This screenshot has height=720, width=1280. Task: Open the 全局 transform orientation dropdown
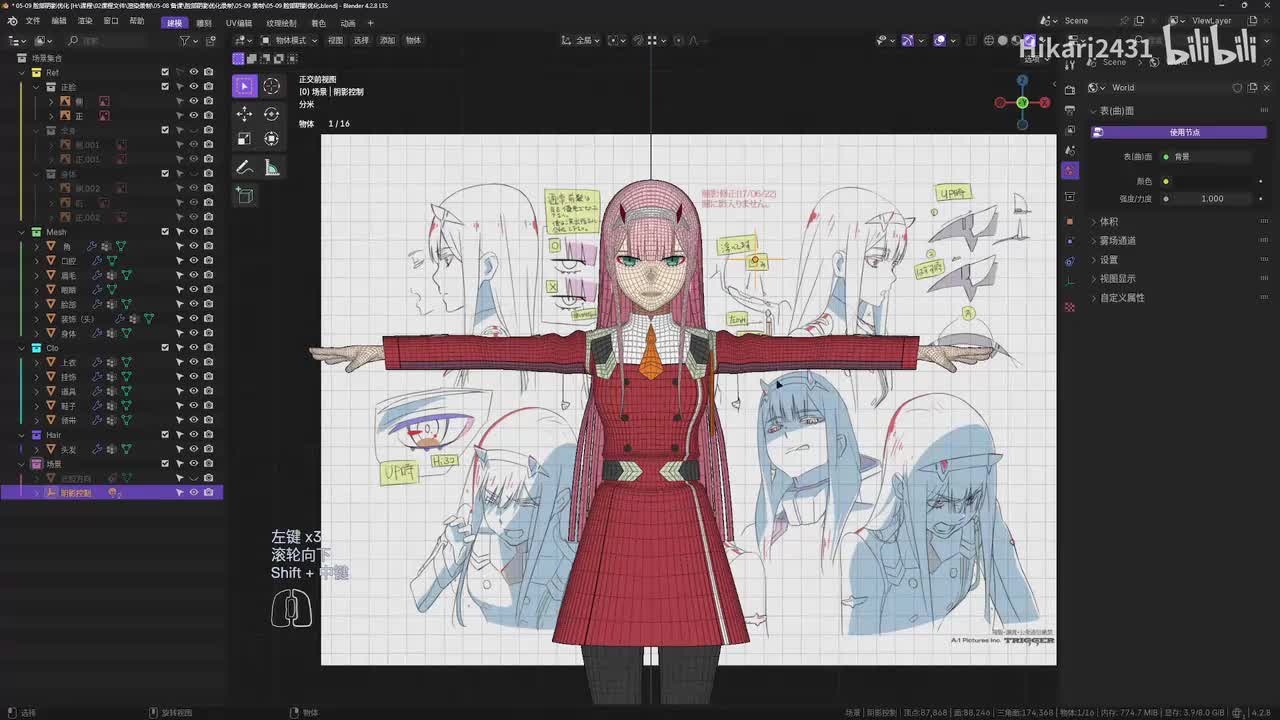pos(583,41)
